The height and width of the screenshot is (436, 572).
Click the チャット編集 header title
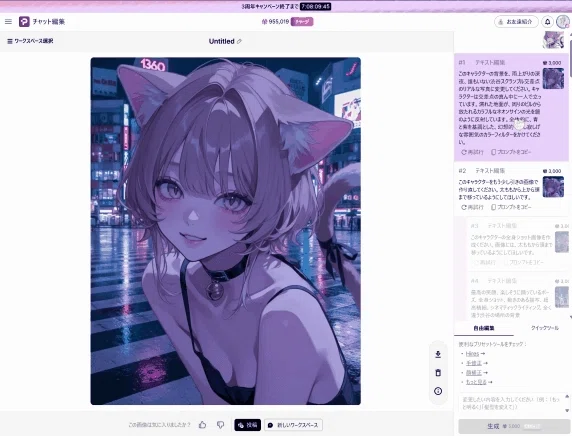(x=49, y=22)
